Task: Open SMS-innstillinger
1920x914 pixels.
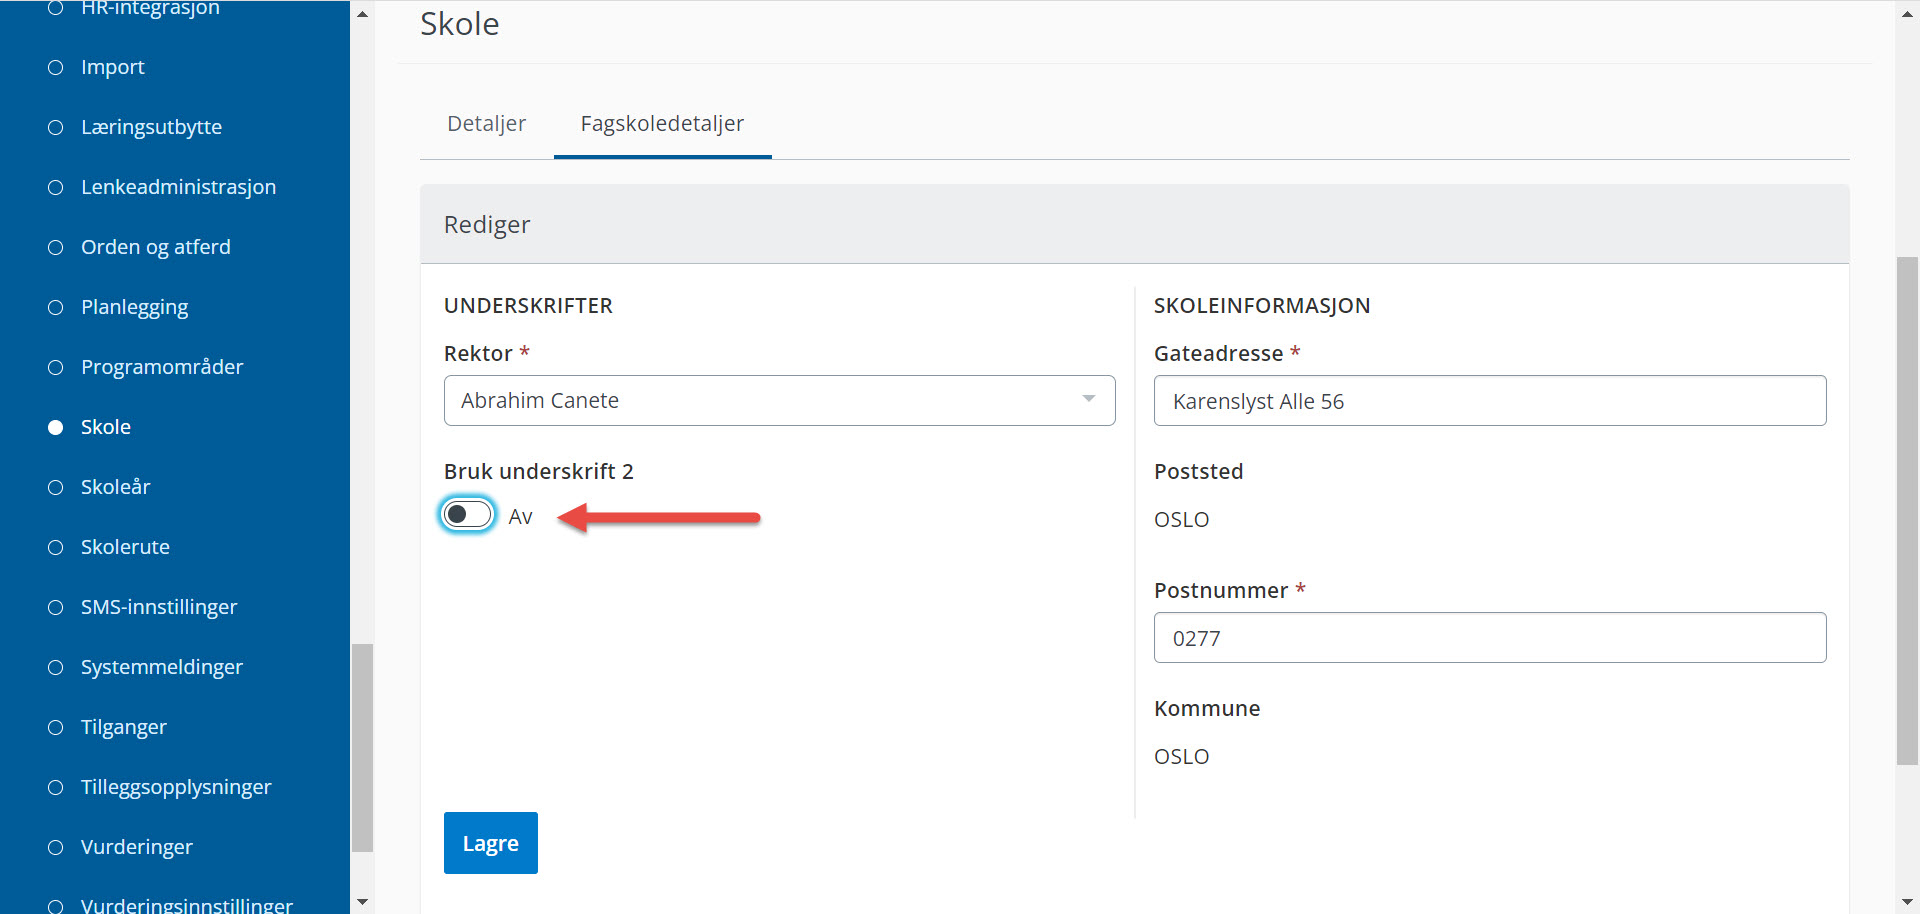Action: [158, 607]
